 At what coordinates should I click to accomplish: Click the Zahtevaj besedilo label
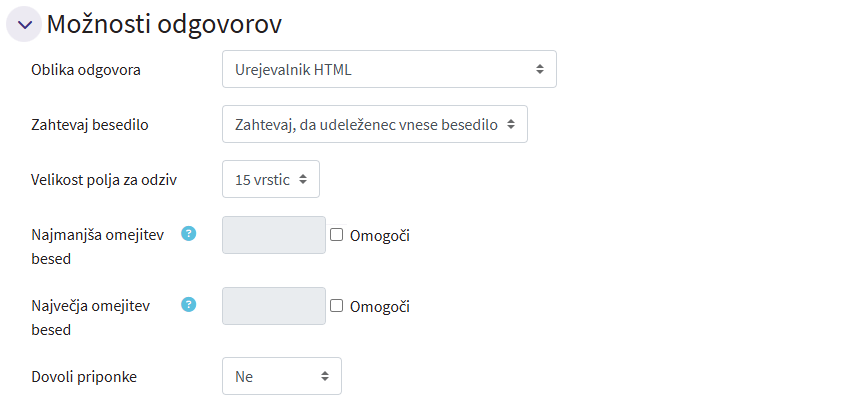point(91,125)
